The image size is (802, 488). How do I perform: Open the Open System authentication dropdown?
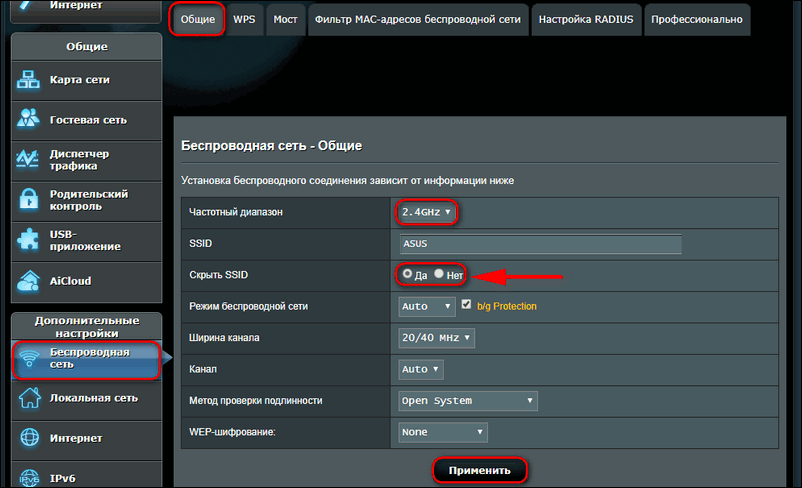(x=467, y=401)
